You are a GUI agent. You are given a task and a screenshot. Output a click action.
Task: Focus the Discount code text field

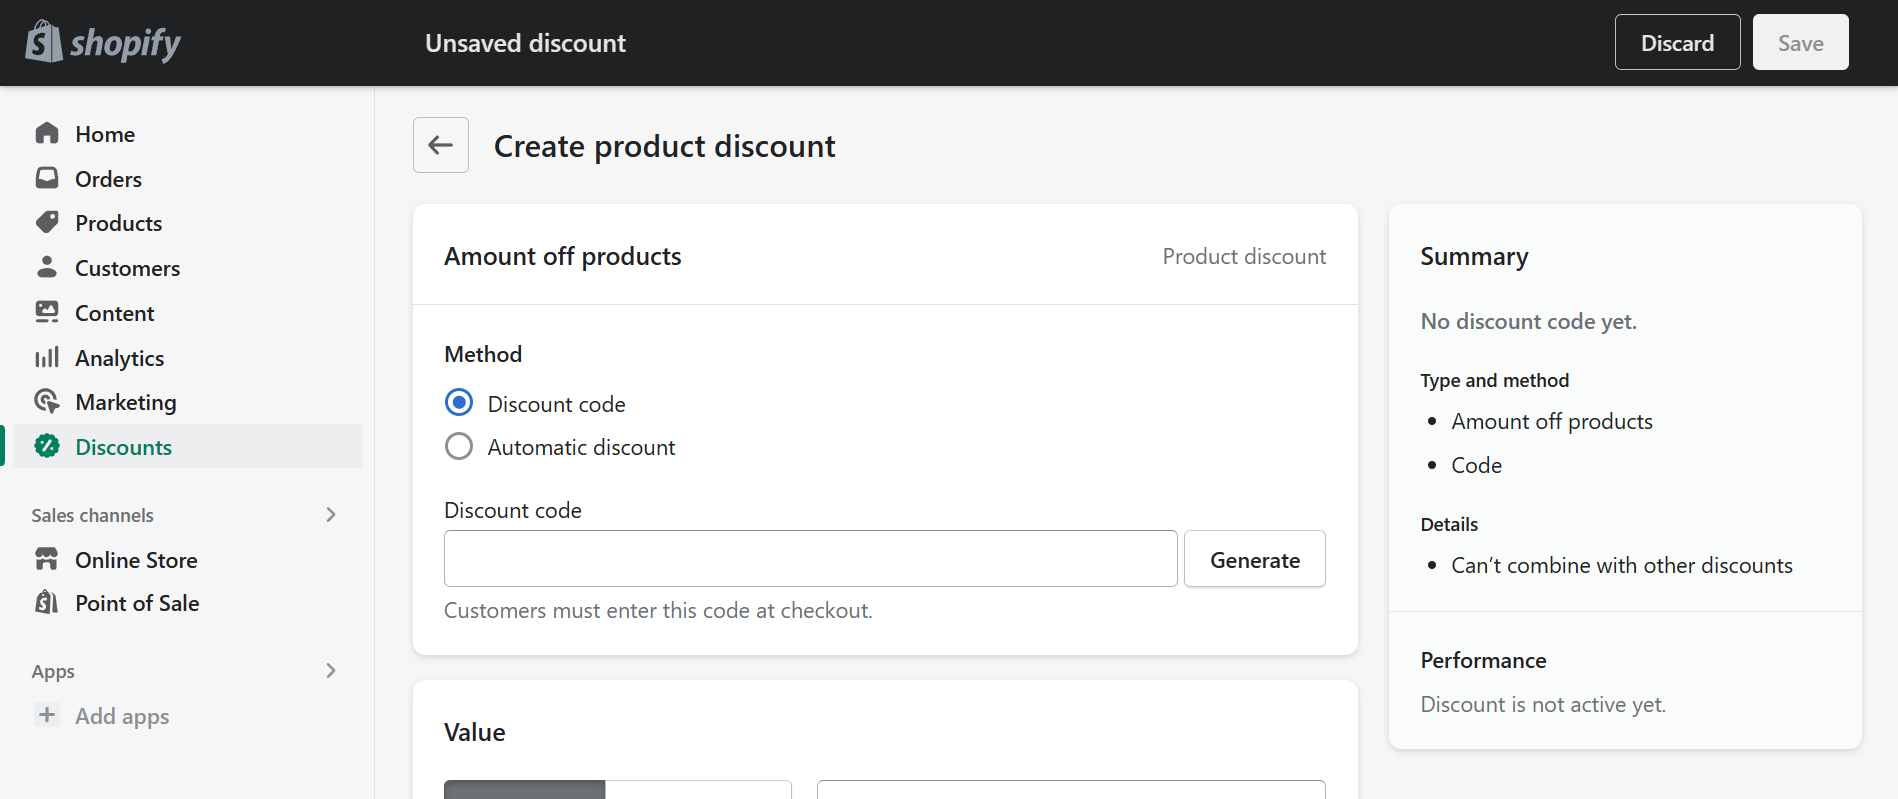[x=811, y=559]
